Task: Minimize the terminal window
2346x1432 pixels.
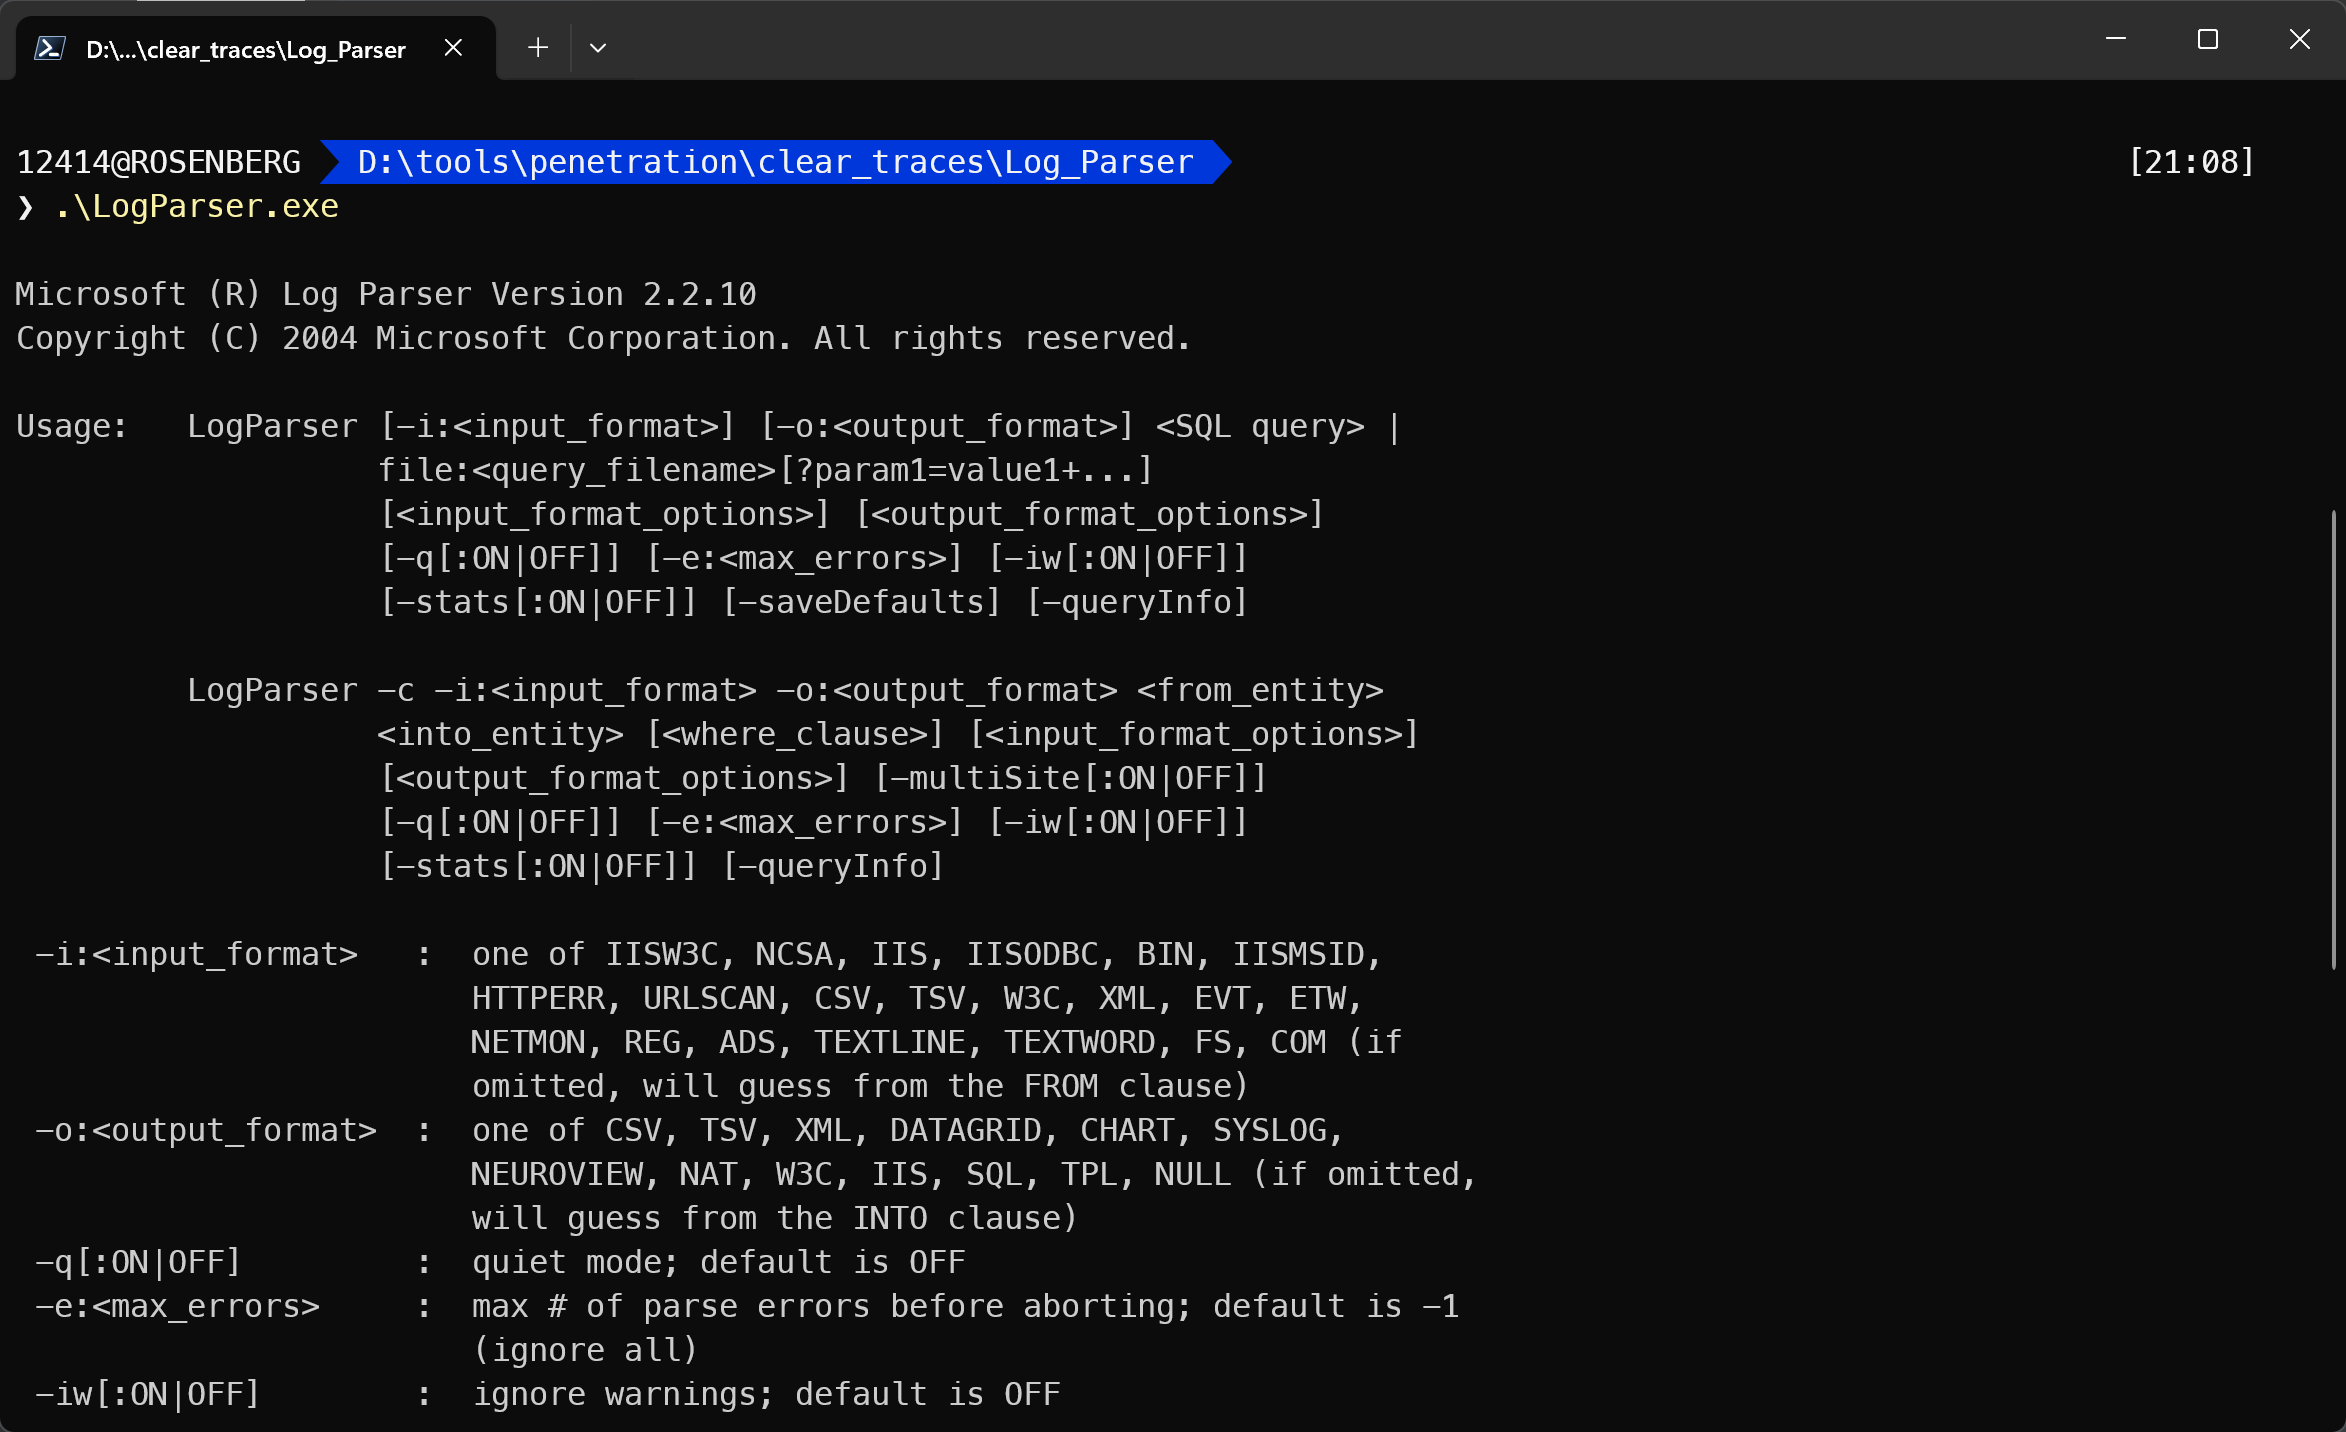Action: tap(2116, 39)
